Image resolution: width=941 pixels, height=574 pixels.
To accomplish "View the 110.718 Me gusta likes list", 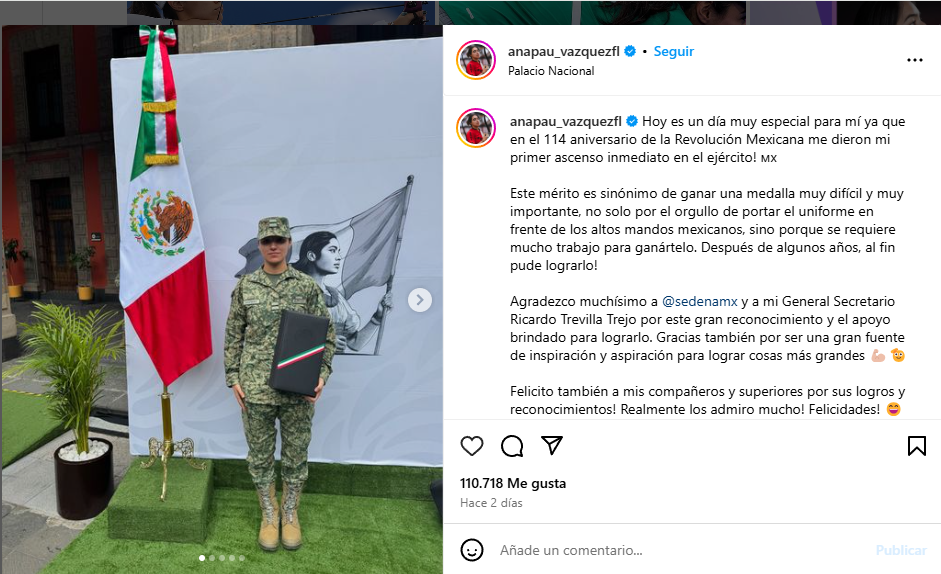I will [513, 483].
